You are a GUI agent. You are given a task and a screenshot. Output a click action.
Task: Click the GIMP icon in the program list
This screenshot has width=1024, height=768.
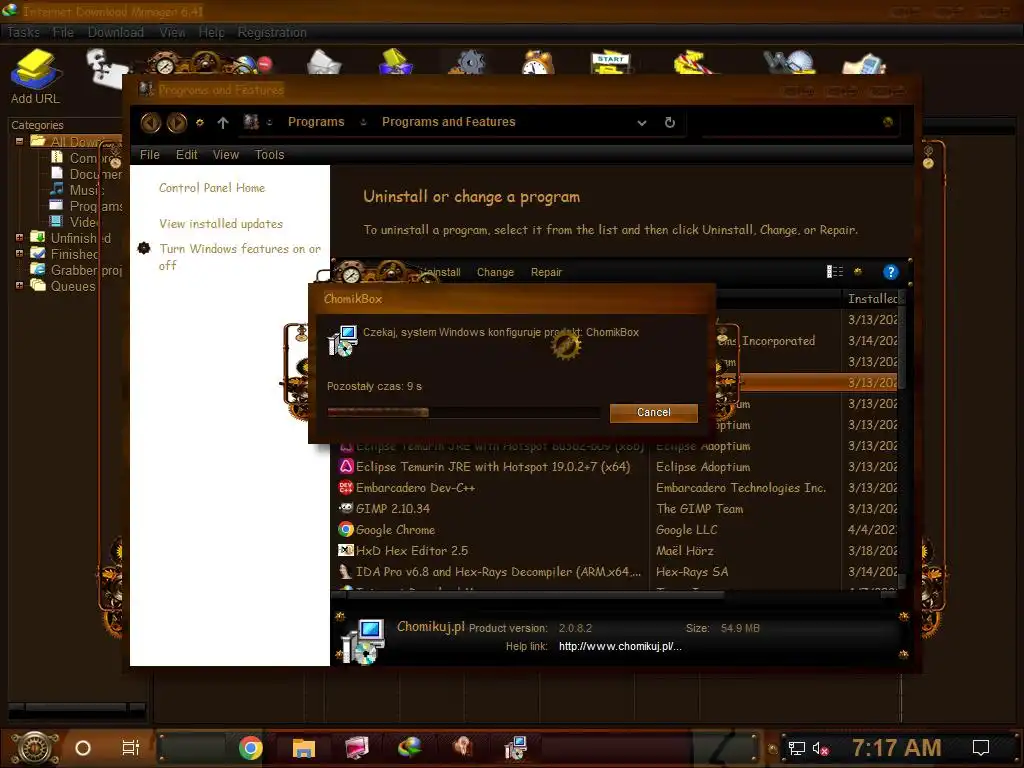tap(345, 508)
